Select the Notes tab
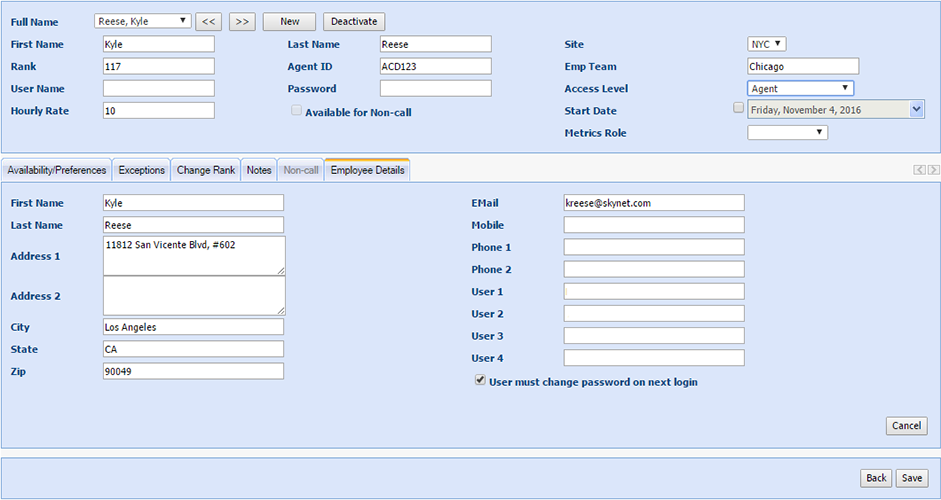 click(259, 170)
